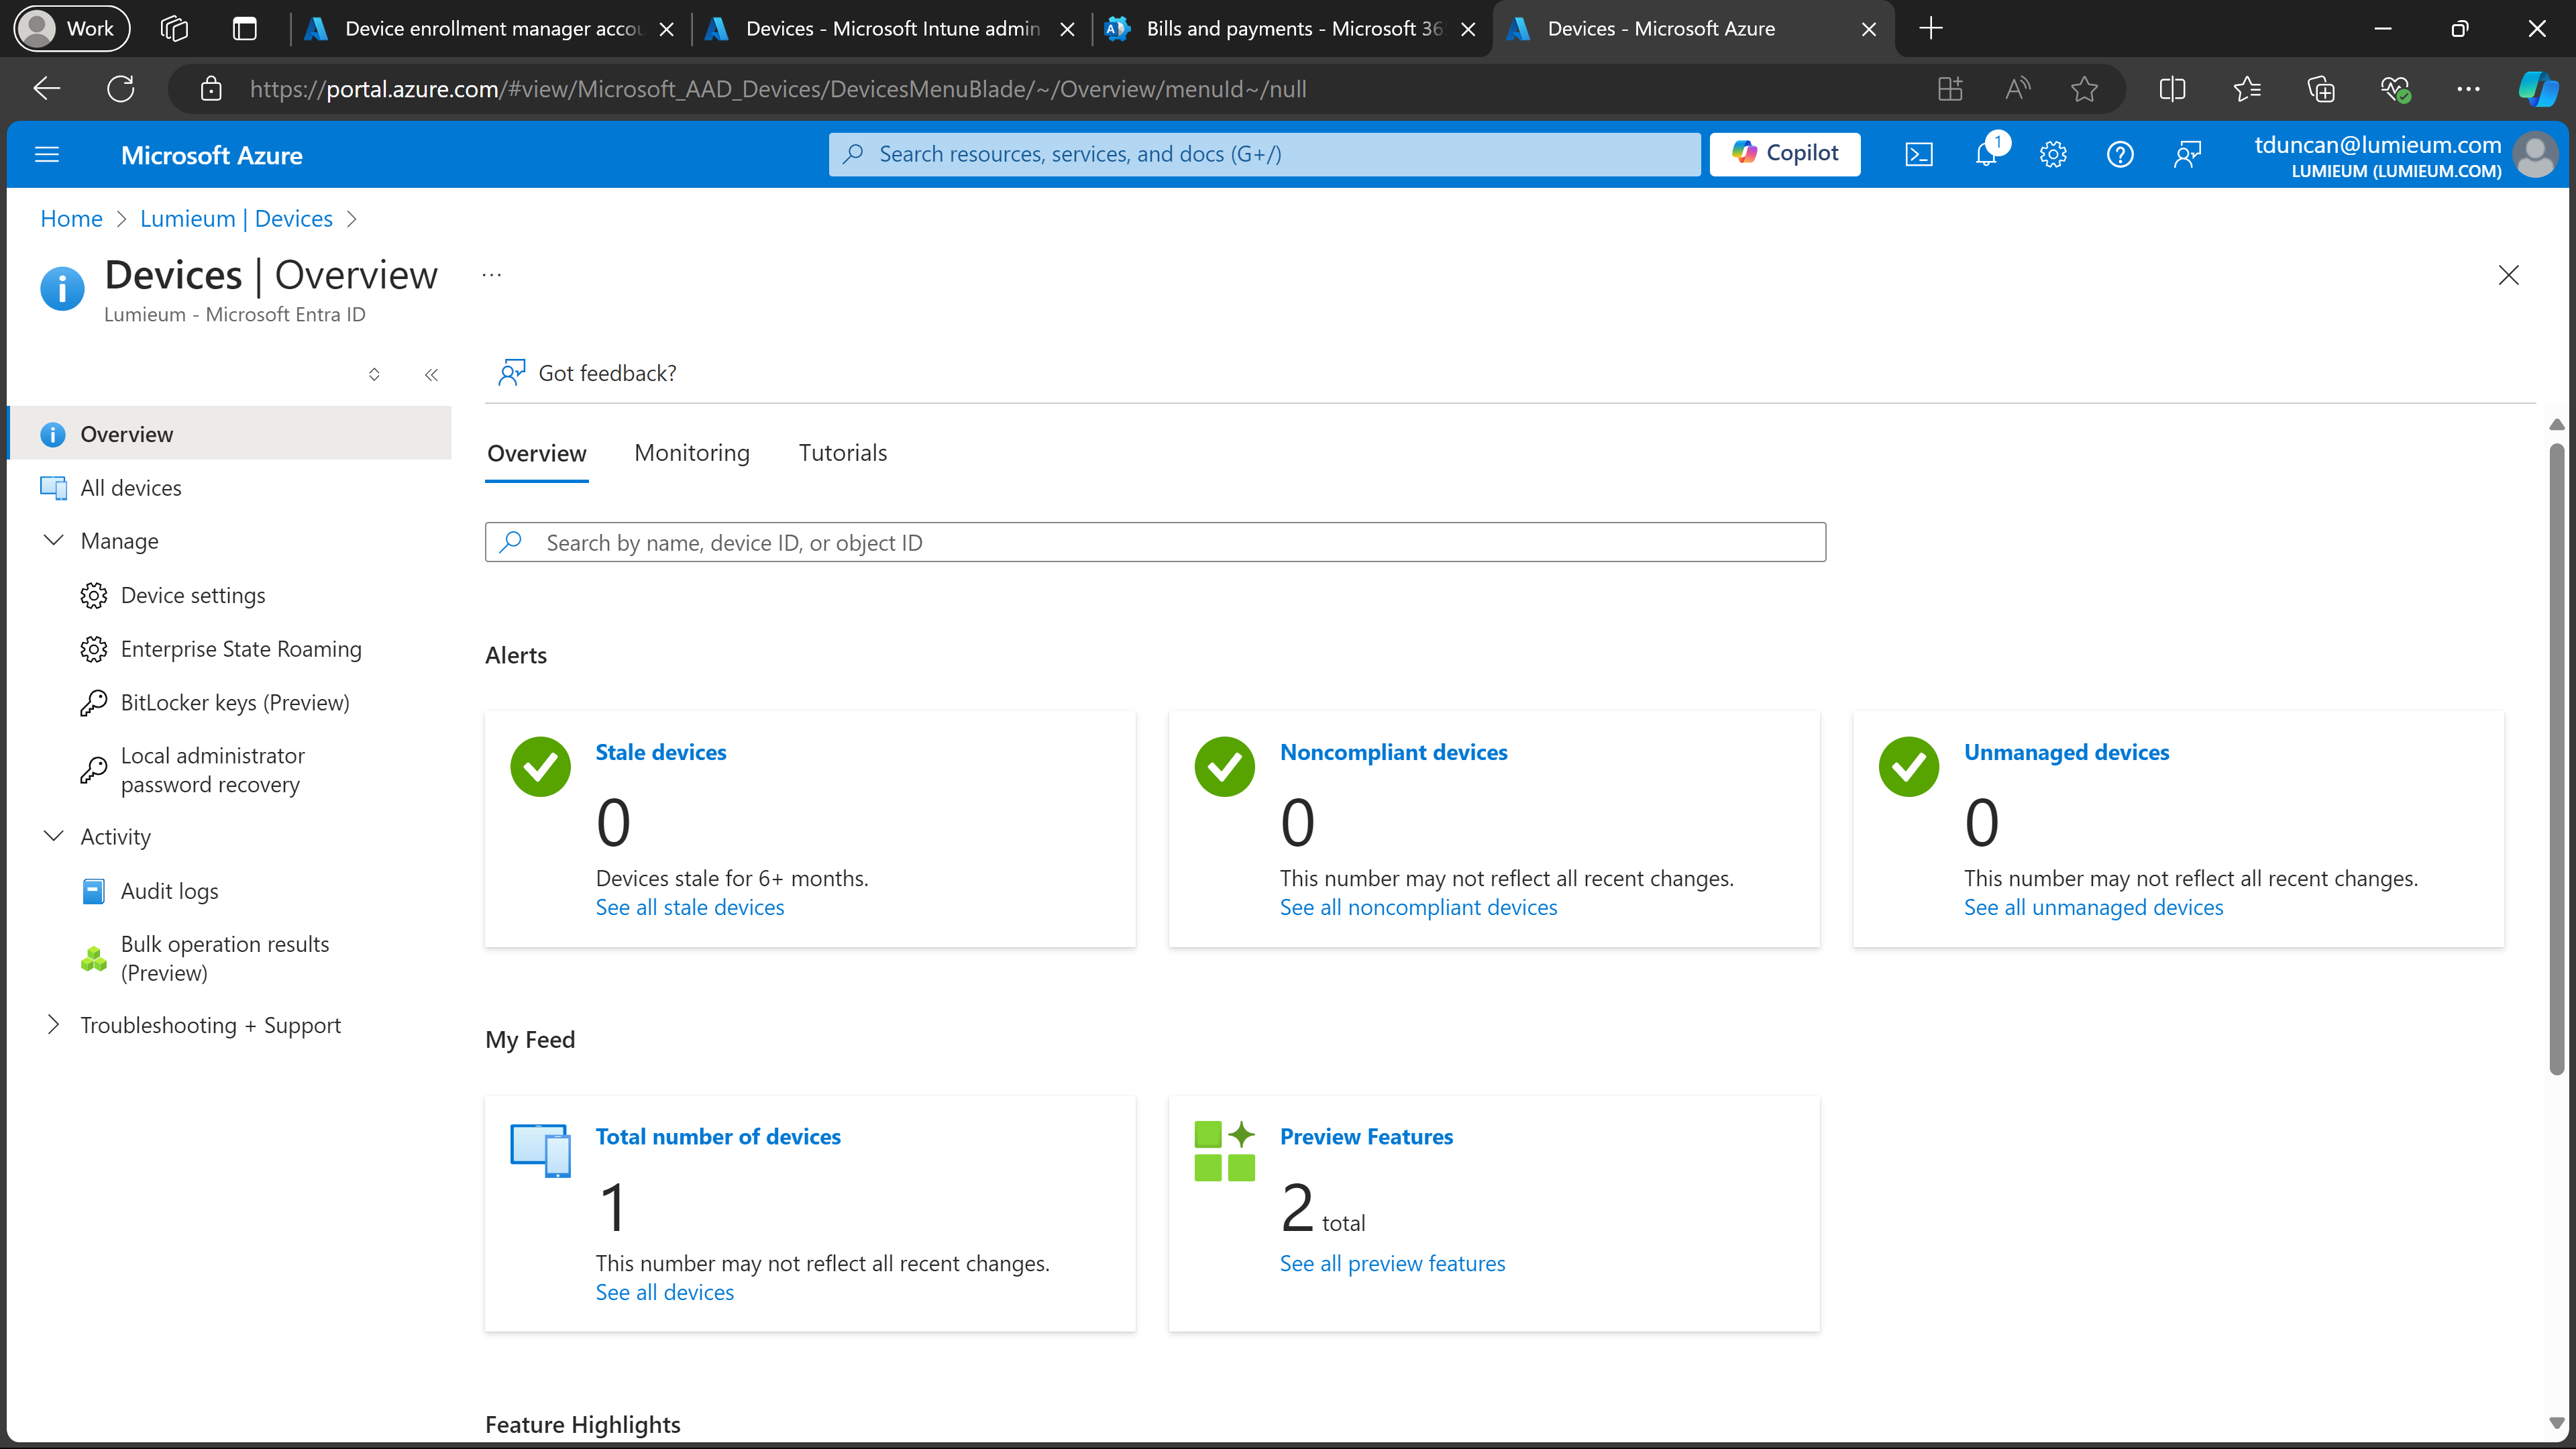Switch to the Monitoring tab
Viewport: 2576px width, 1449px height.
click(691, 453)
